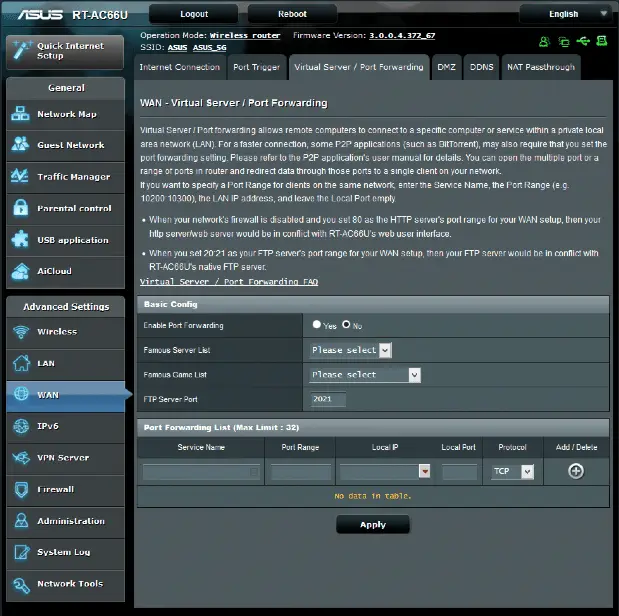
Task: Open the English language dropdown
Action: [x=568, y=14]
